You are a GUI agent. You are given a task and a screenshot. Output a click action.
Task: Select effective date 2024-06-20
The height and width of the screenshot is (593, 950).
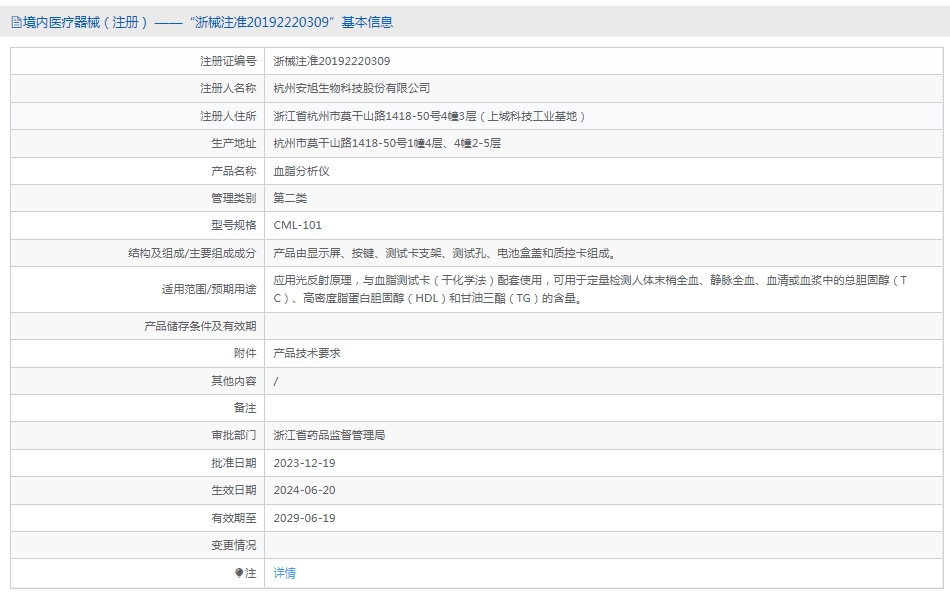coord(304,491)
